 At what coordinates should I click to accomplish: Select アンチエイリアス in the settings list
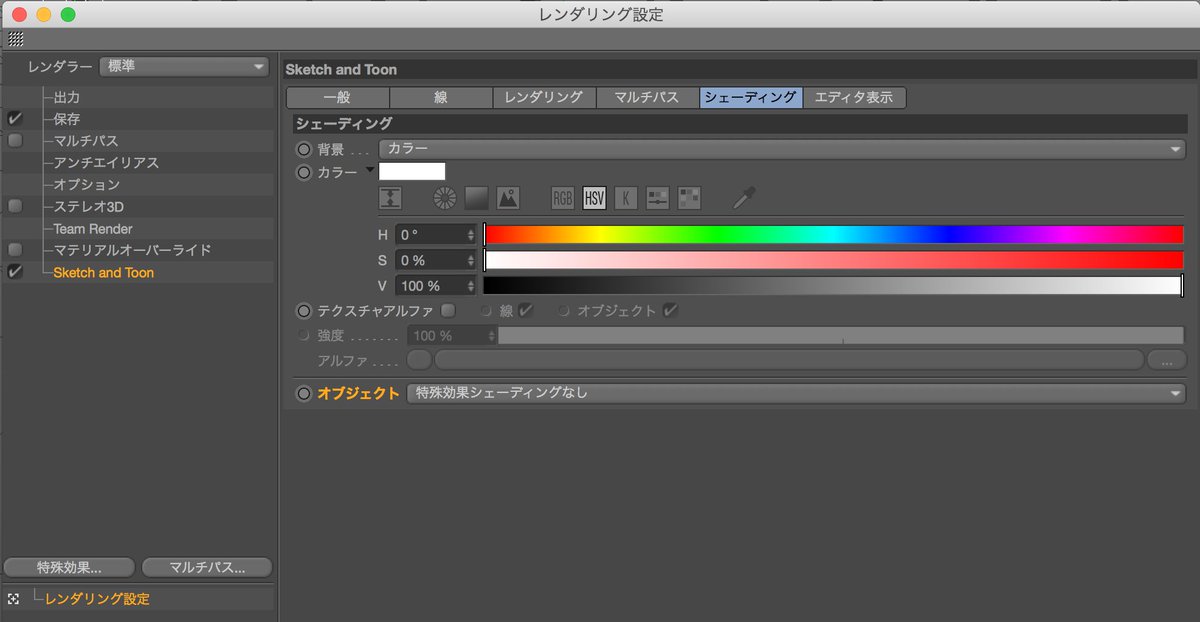[106, 162]
